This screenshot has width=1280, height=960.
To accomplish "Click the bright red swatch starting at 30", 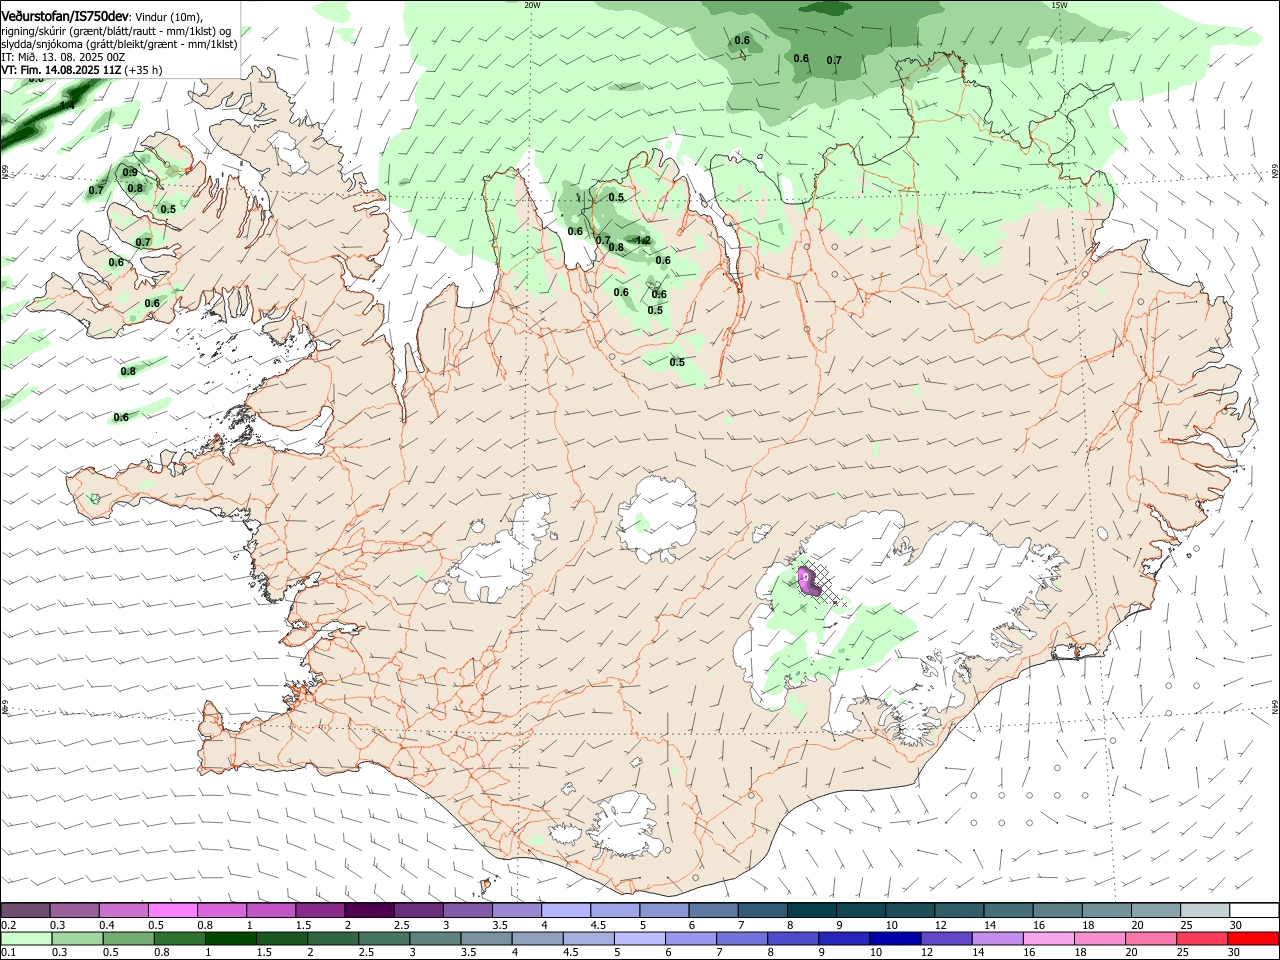I will tap(1252, 938).
